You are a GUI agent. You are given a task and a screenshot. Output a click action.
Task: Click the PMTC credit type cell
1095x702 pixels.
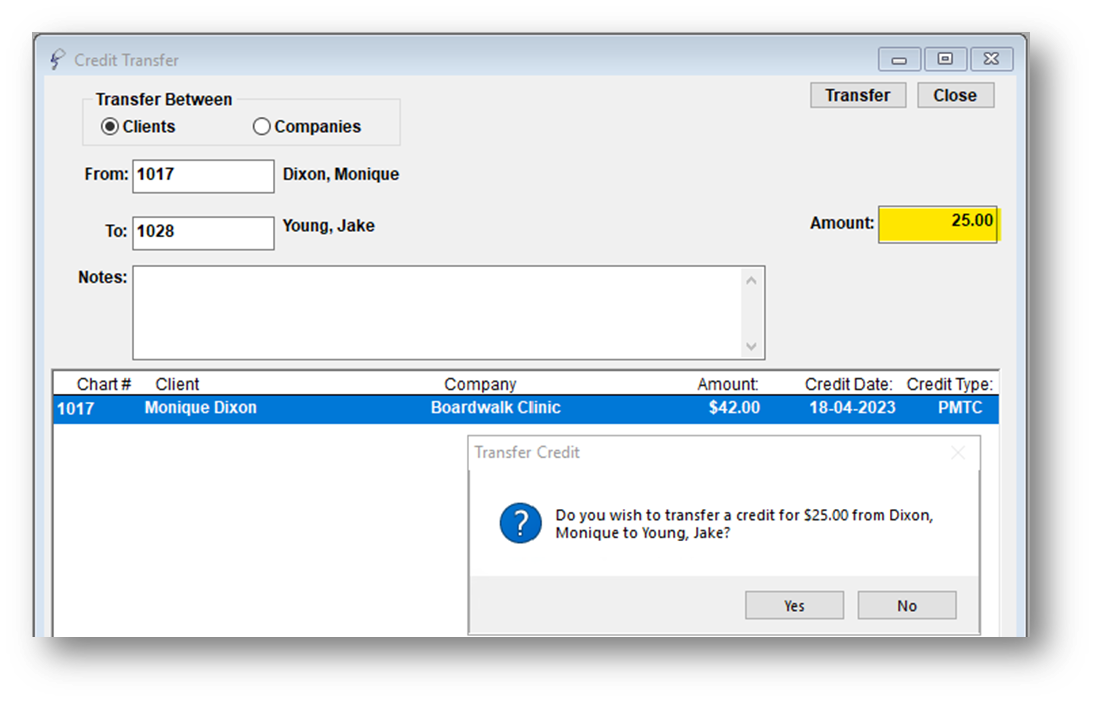(960, 408)
